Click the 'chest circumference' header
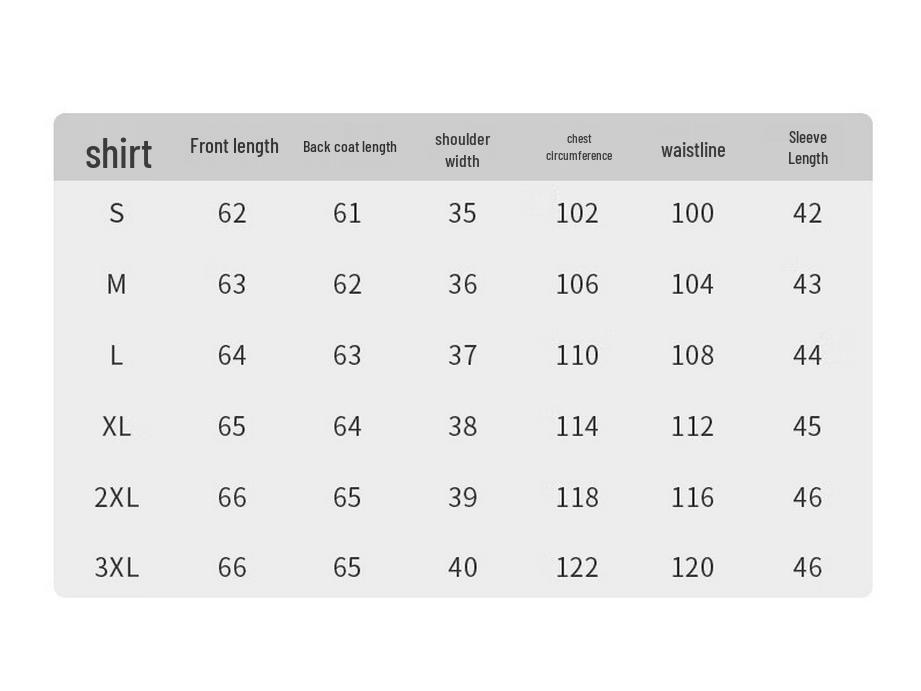Screen dimensions: 921x691 click(579, 147)
